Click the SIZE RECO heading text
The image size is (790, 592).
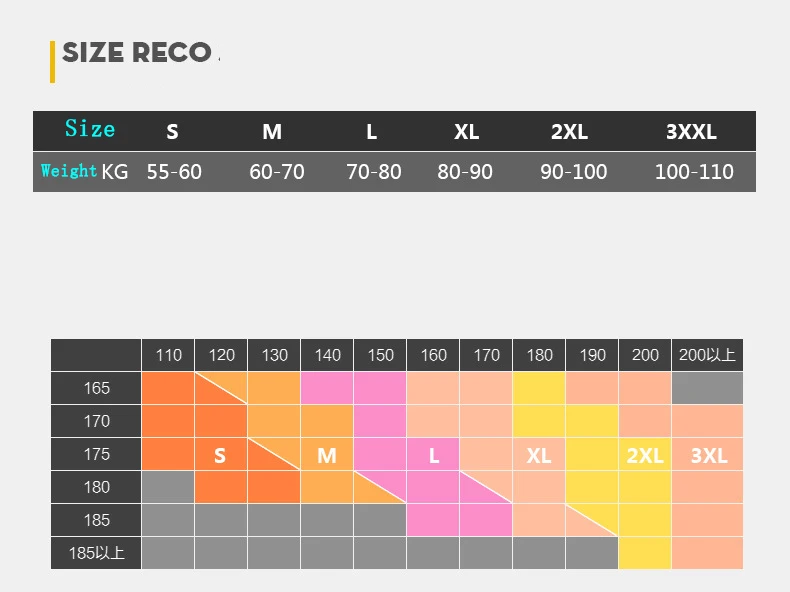tap(137, 52)
